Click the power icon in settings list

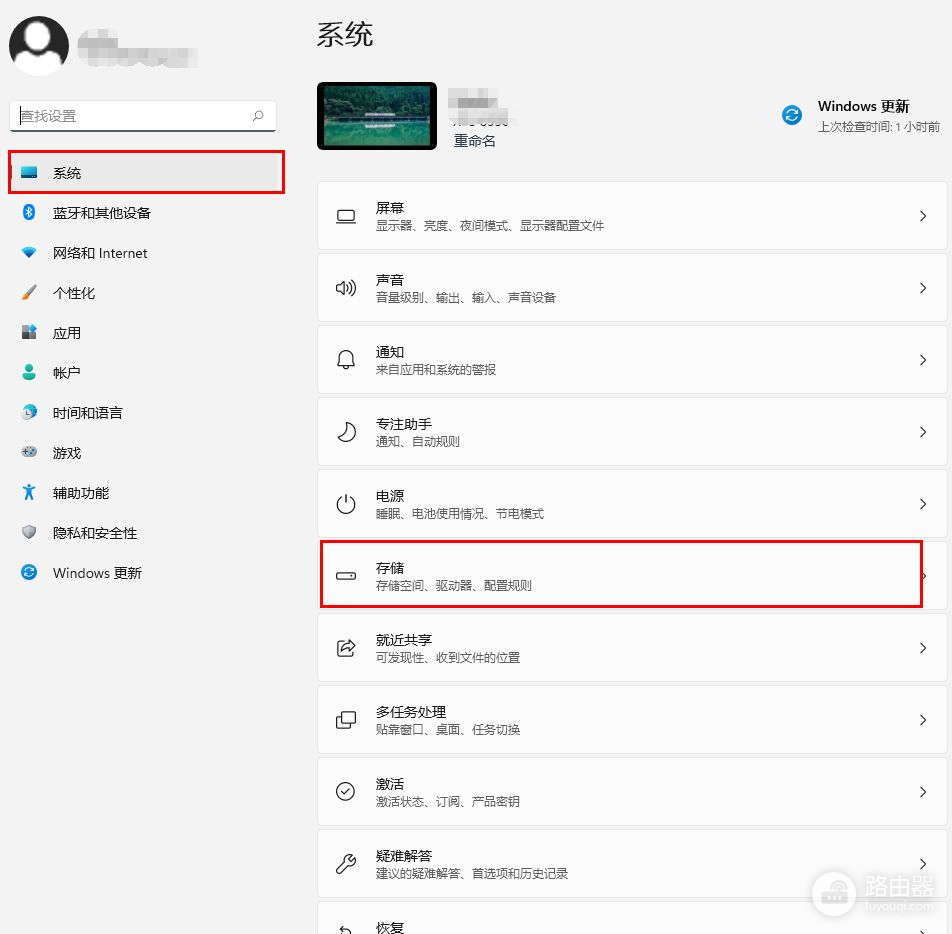tap(346, 504)
